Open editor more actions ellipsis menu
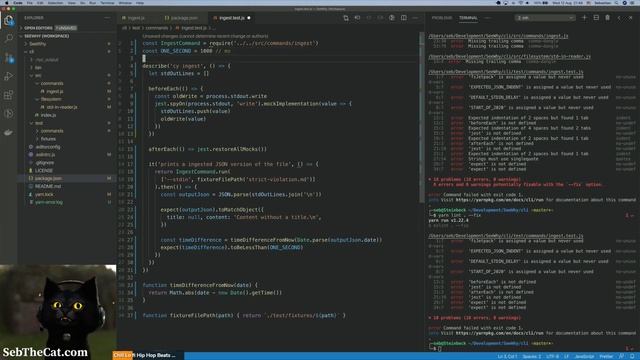The height and width of the screenshot is (360, 640). click(415, 18)
